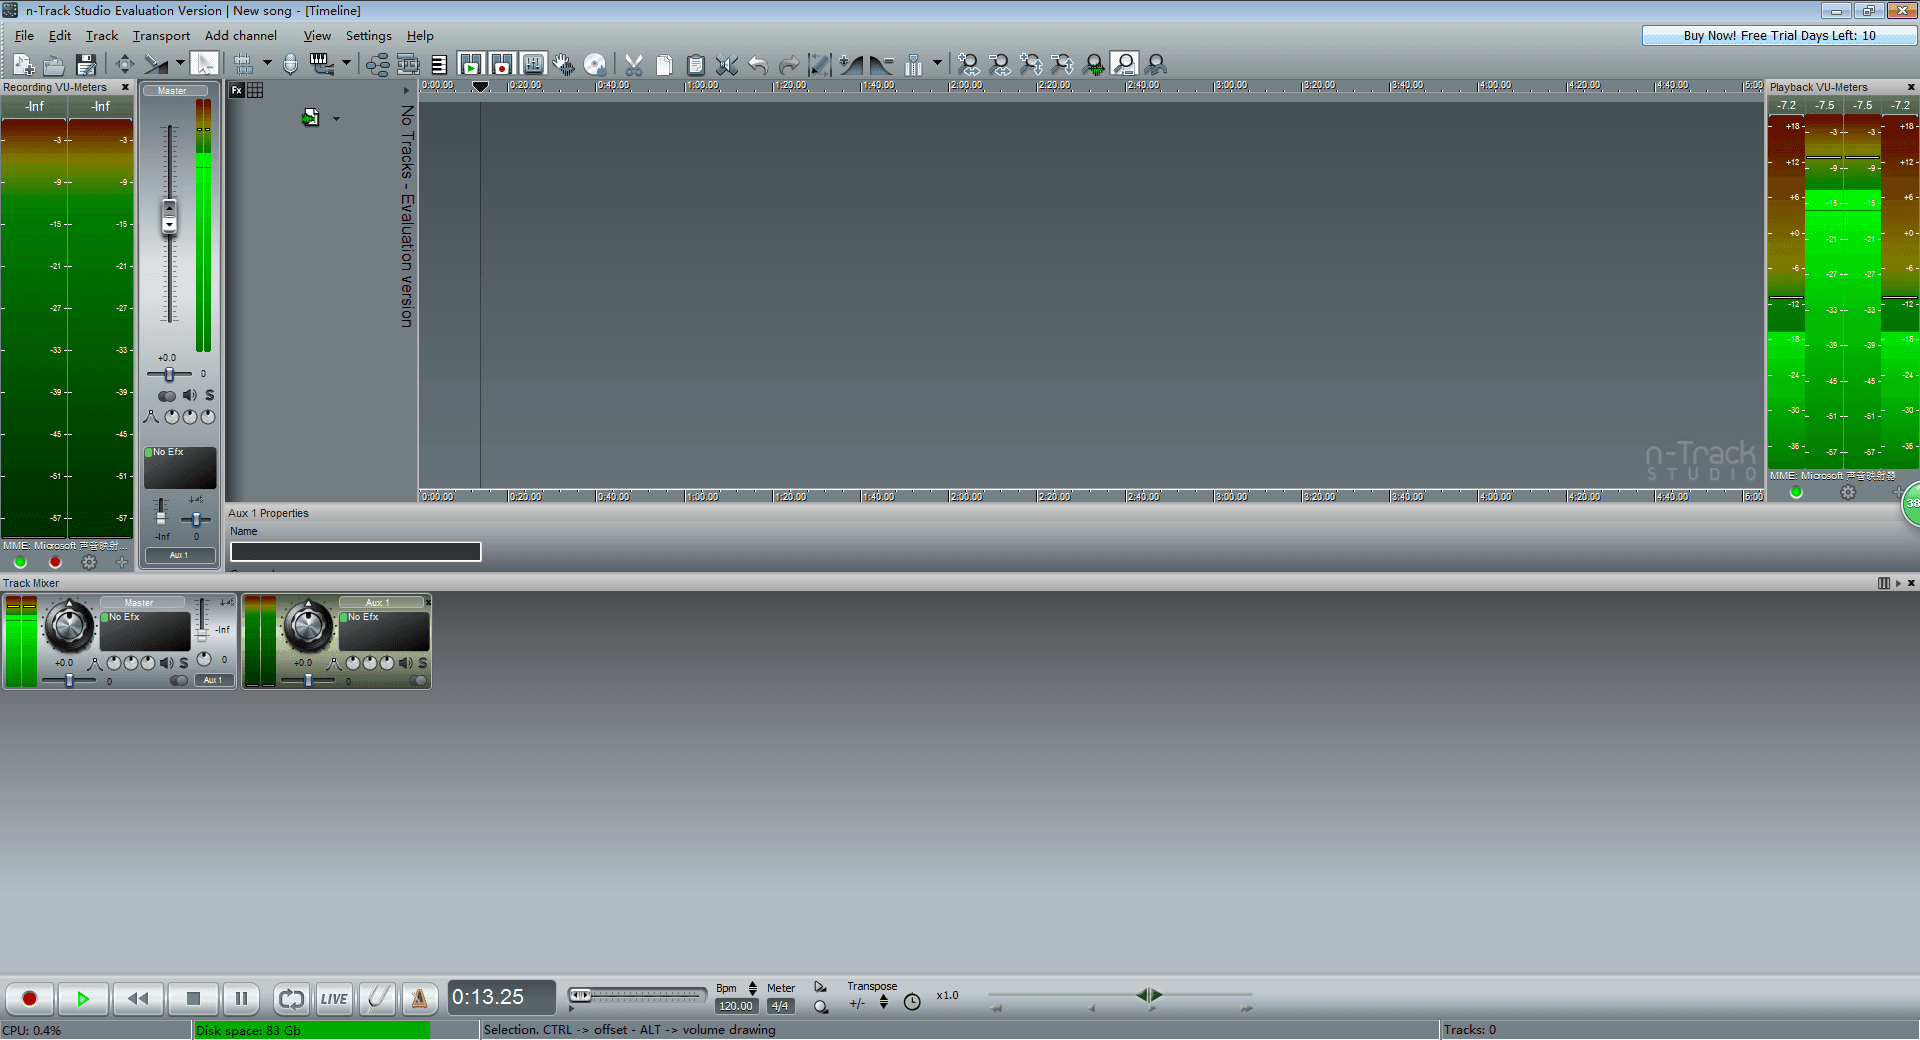
Task: Select the Hand scroll tool
Action: 563,63
